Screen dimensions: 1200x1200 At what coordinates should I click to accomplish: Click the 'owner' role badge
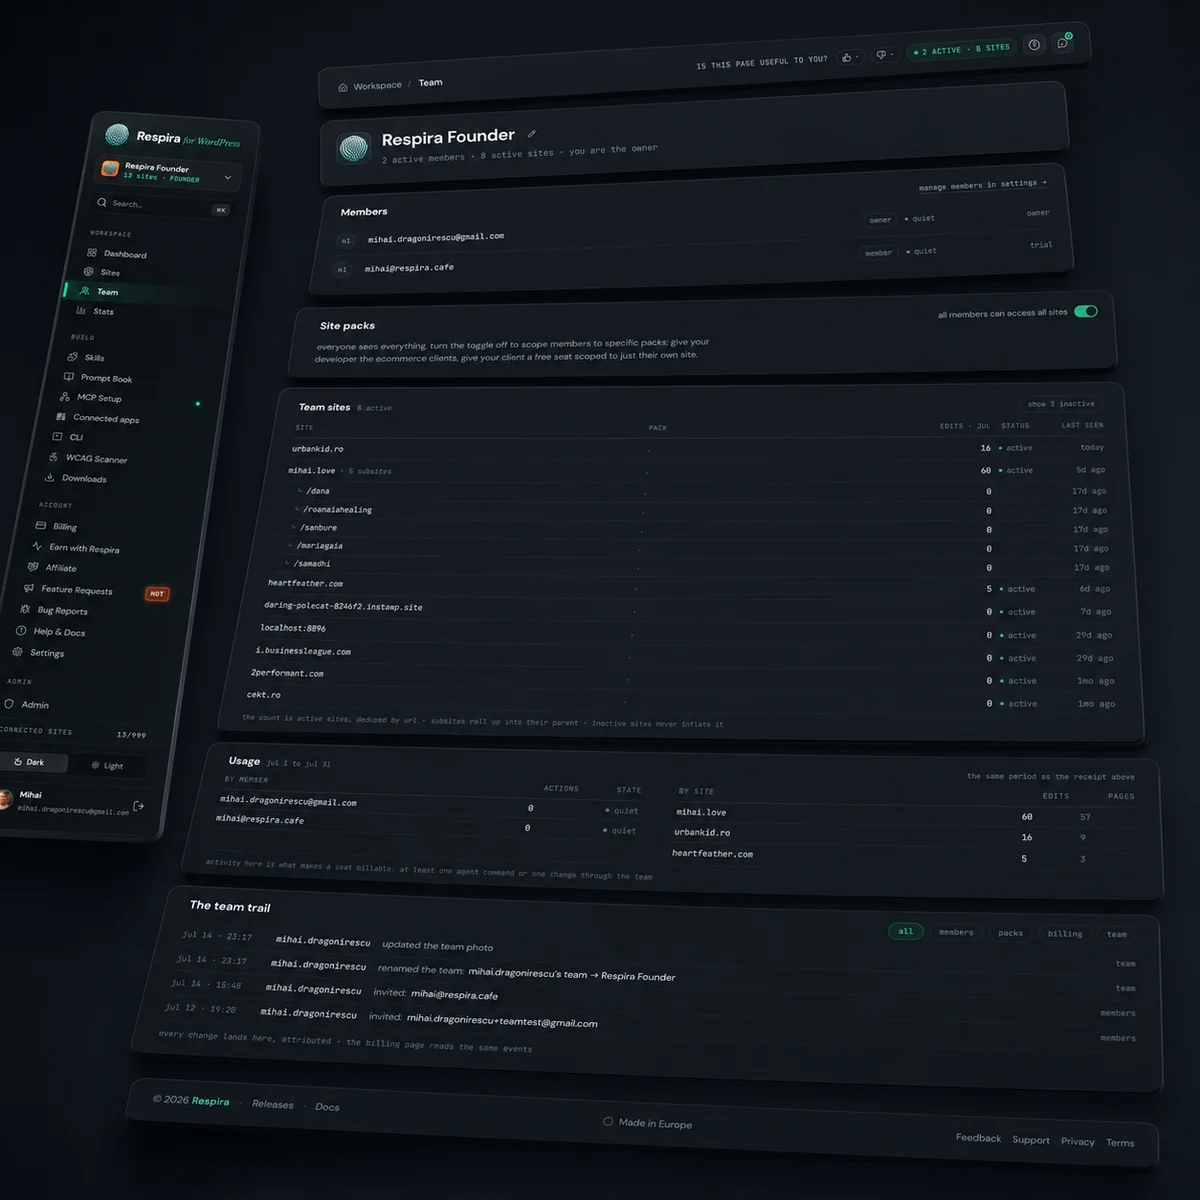(880, 220)
